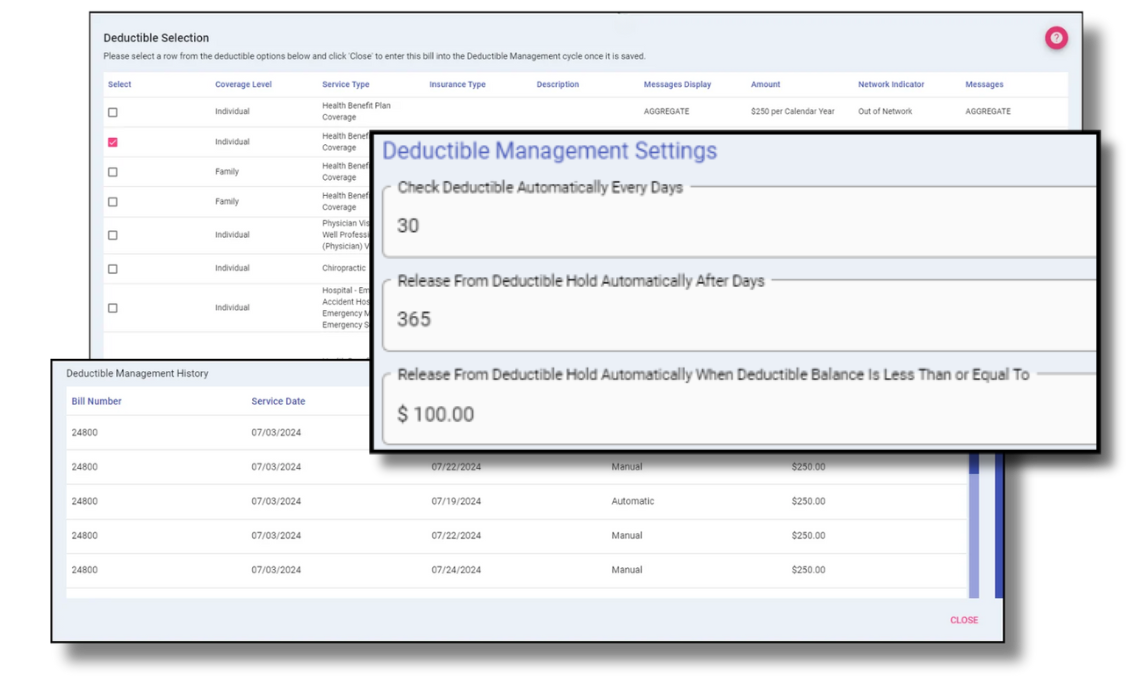Image resolution: width=1148 pixels, height=689 pixels.
Task: Click the CLOSE button
Action: click(963, 620)
